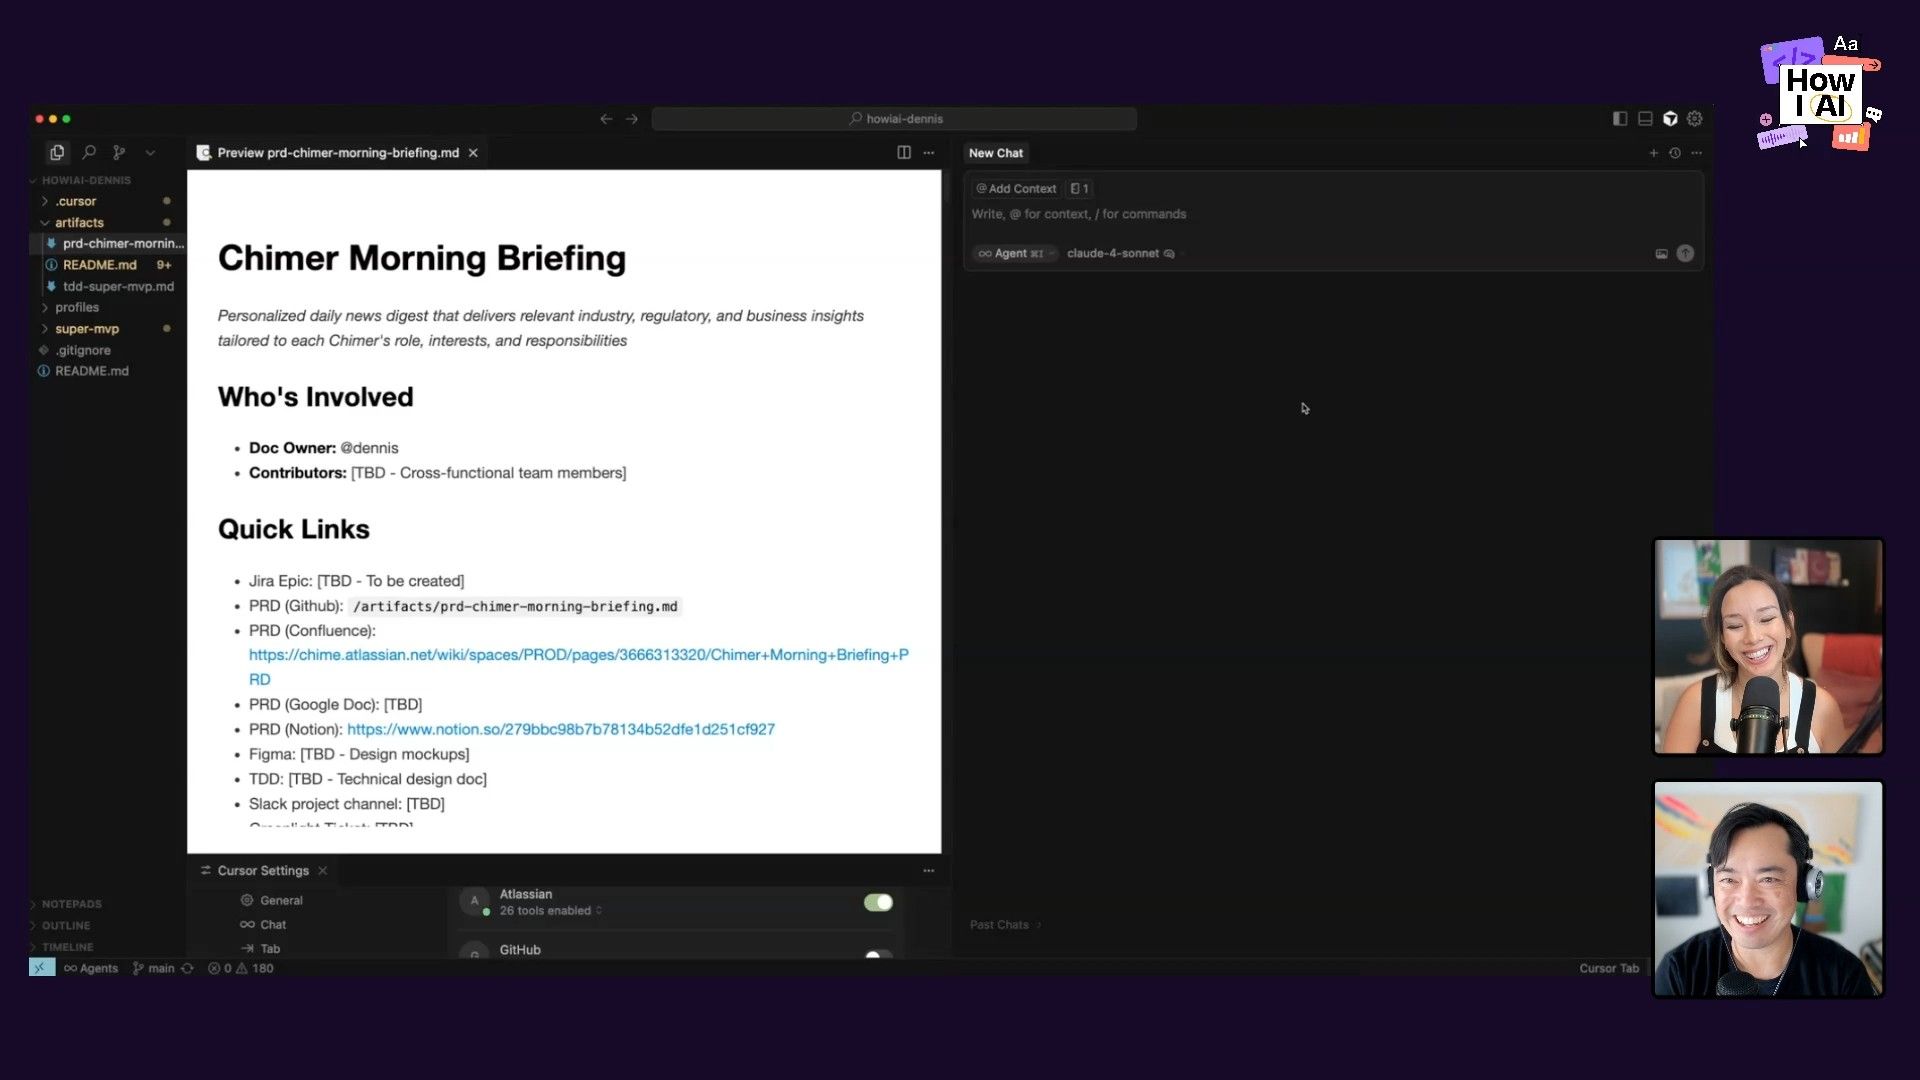Switch git branch main in status bar
This screenshot has height=1080, width=1920.
[x=153, y=968]
